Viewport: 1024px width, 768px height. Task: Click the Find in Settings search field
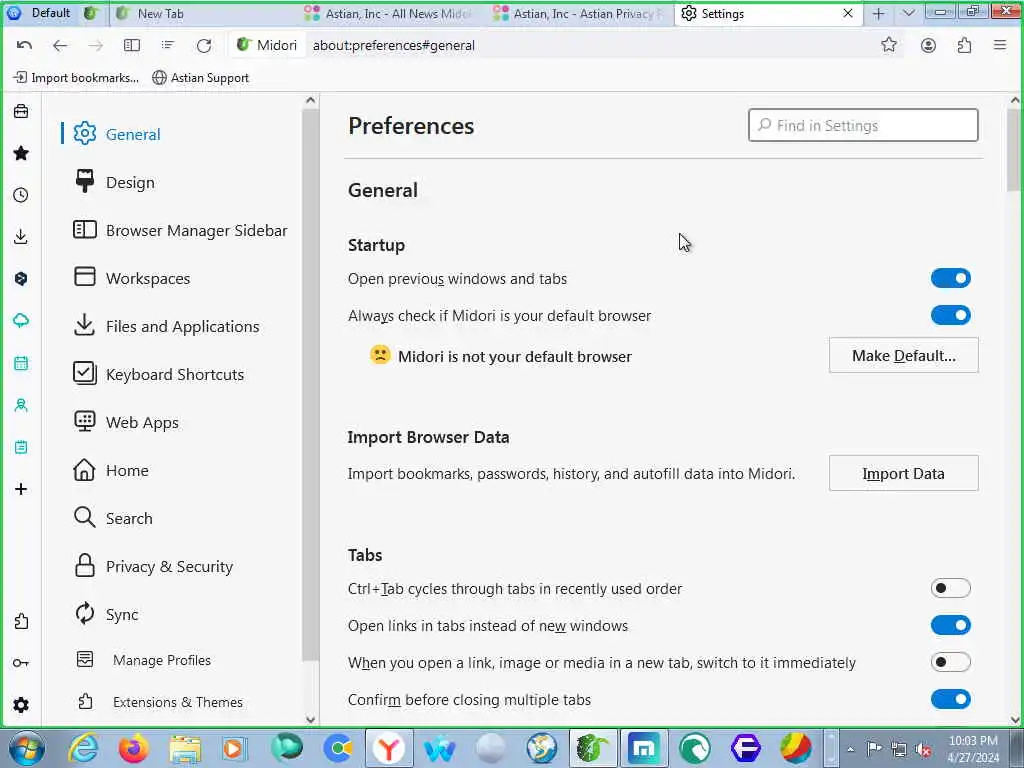[863, 125]
